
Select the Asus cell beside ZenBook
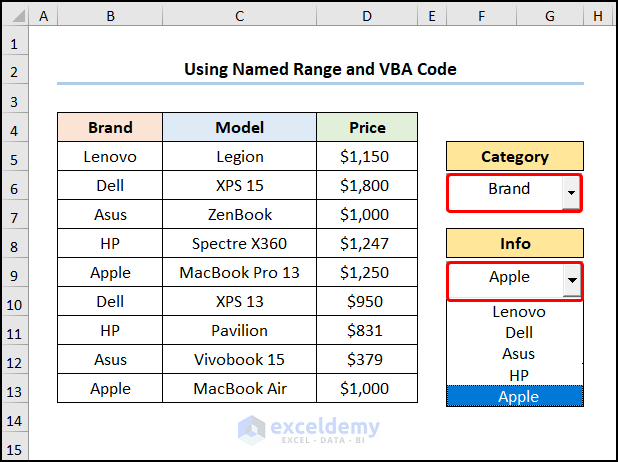[110, 214]
